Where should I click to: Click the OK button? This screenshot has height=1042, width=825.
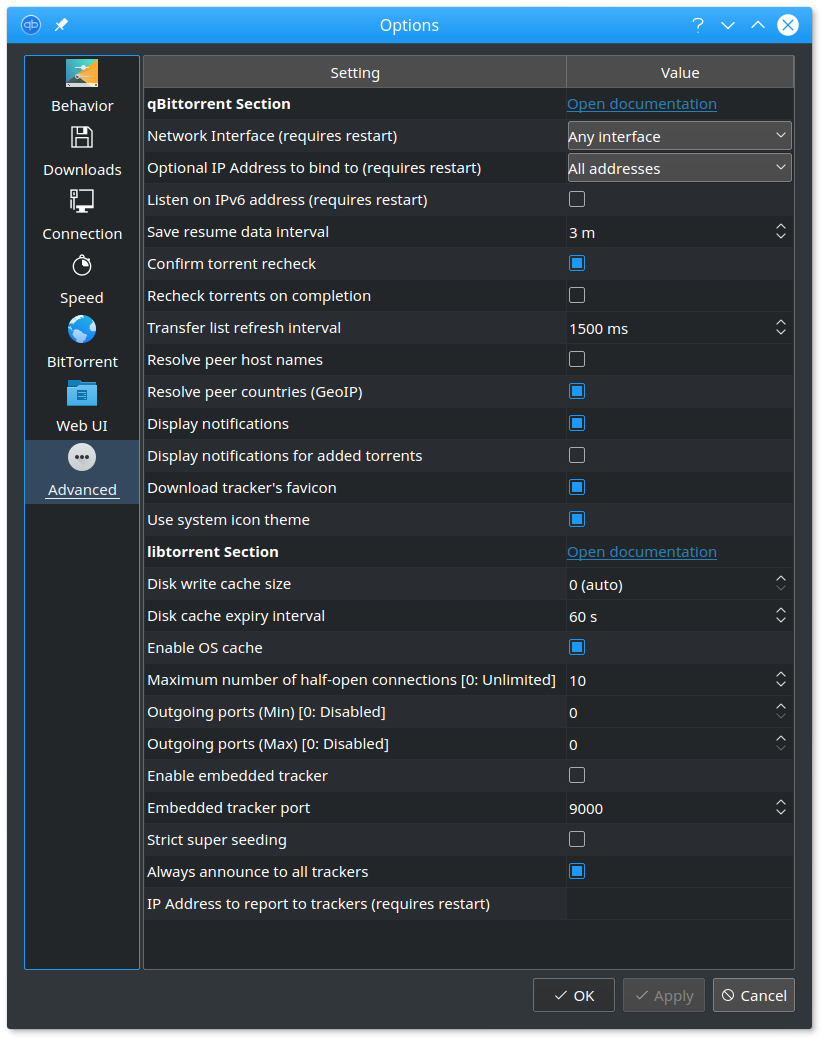point(574,995)
